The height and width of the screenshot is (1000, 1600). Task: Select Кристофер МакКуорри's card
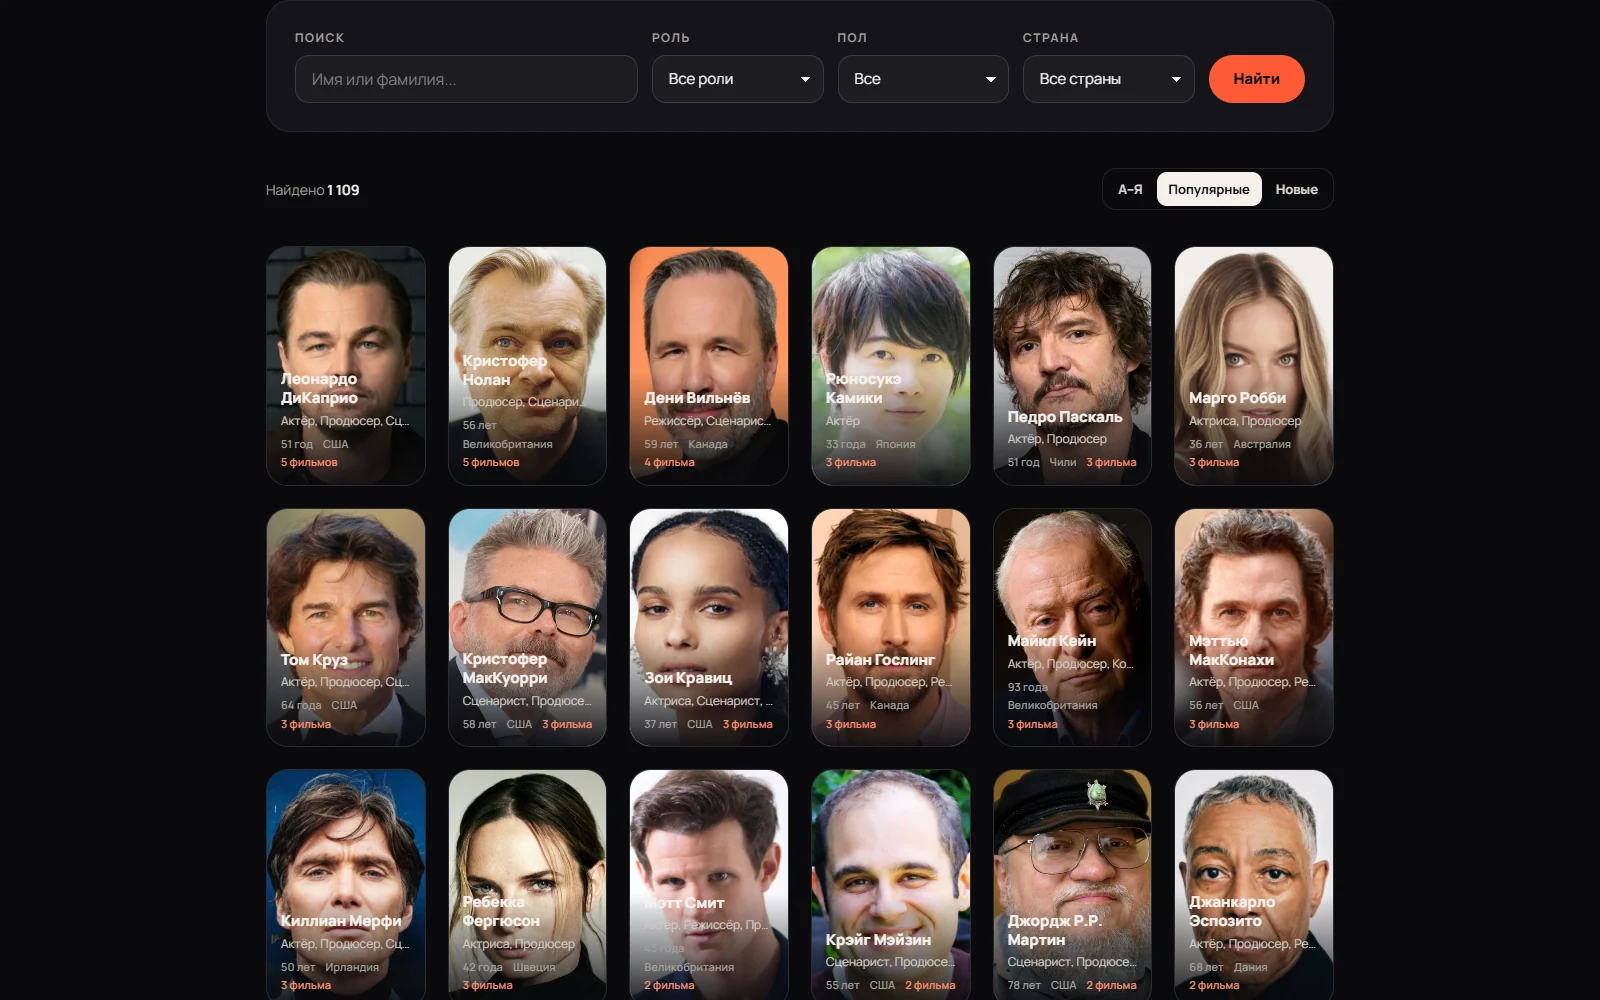pos(528,628)
